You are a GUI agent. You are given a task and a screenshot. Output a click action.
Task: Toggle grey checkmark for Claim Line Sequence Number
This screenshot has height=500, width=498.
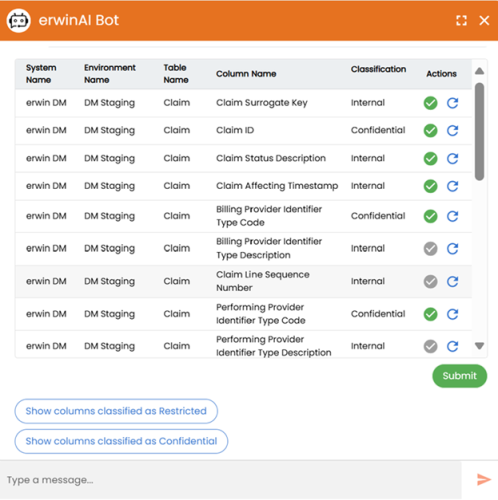click(x=430, y=282)
